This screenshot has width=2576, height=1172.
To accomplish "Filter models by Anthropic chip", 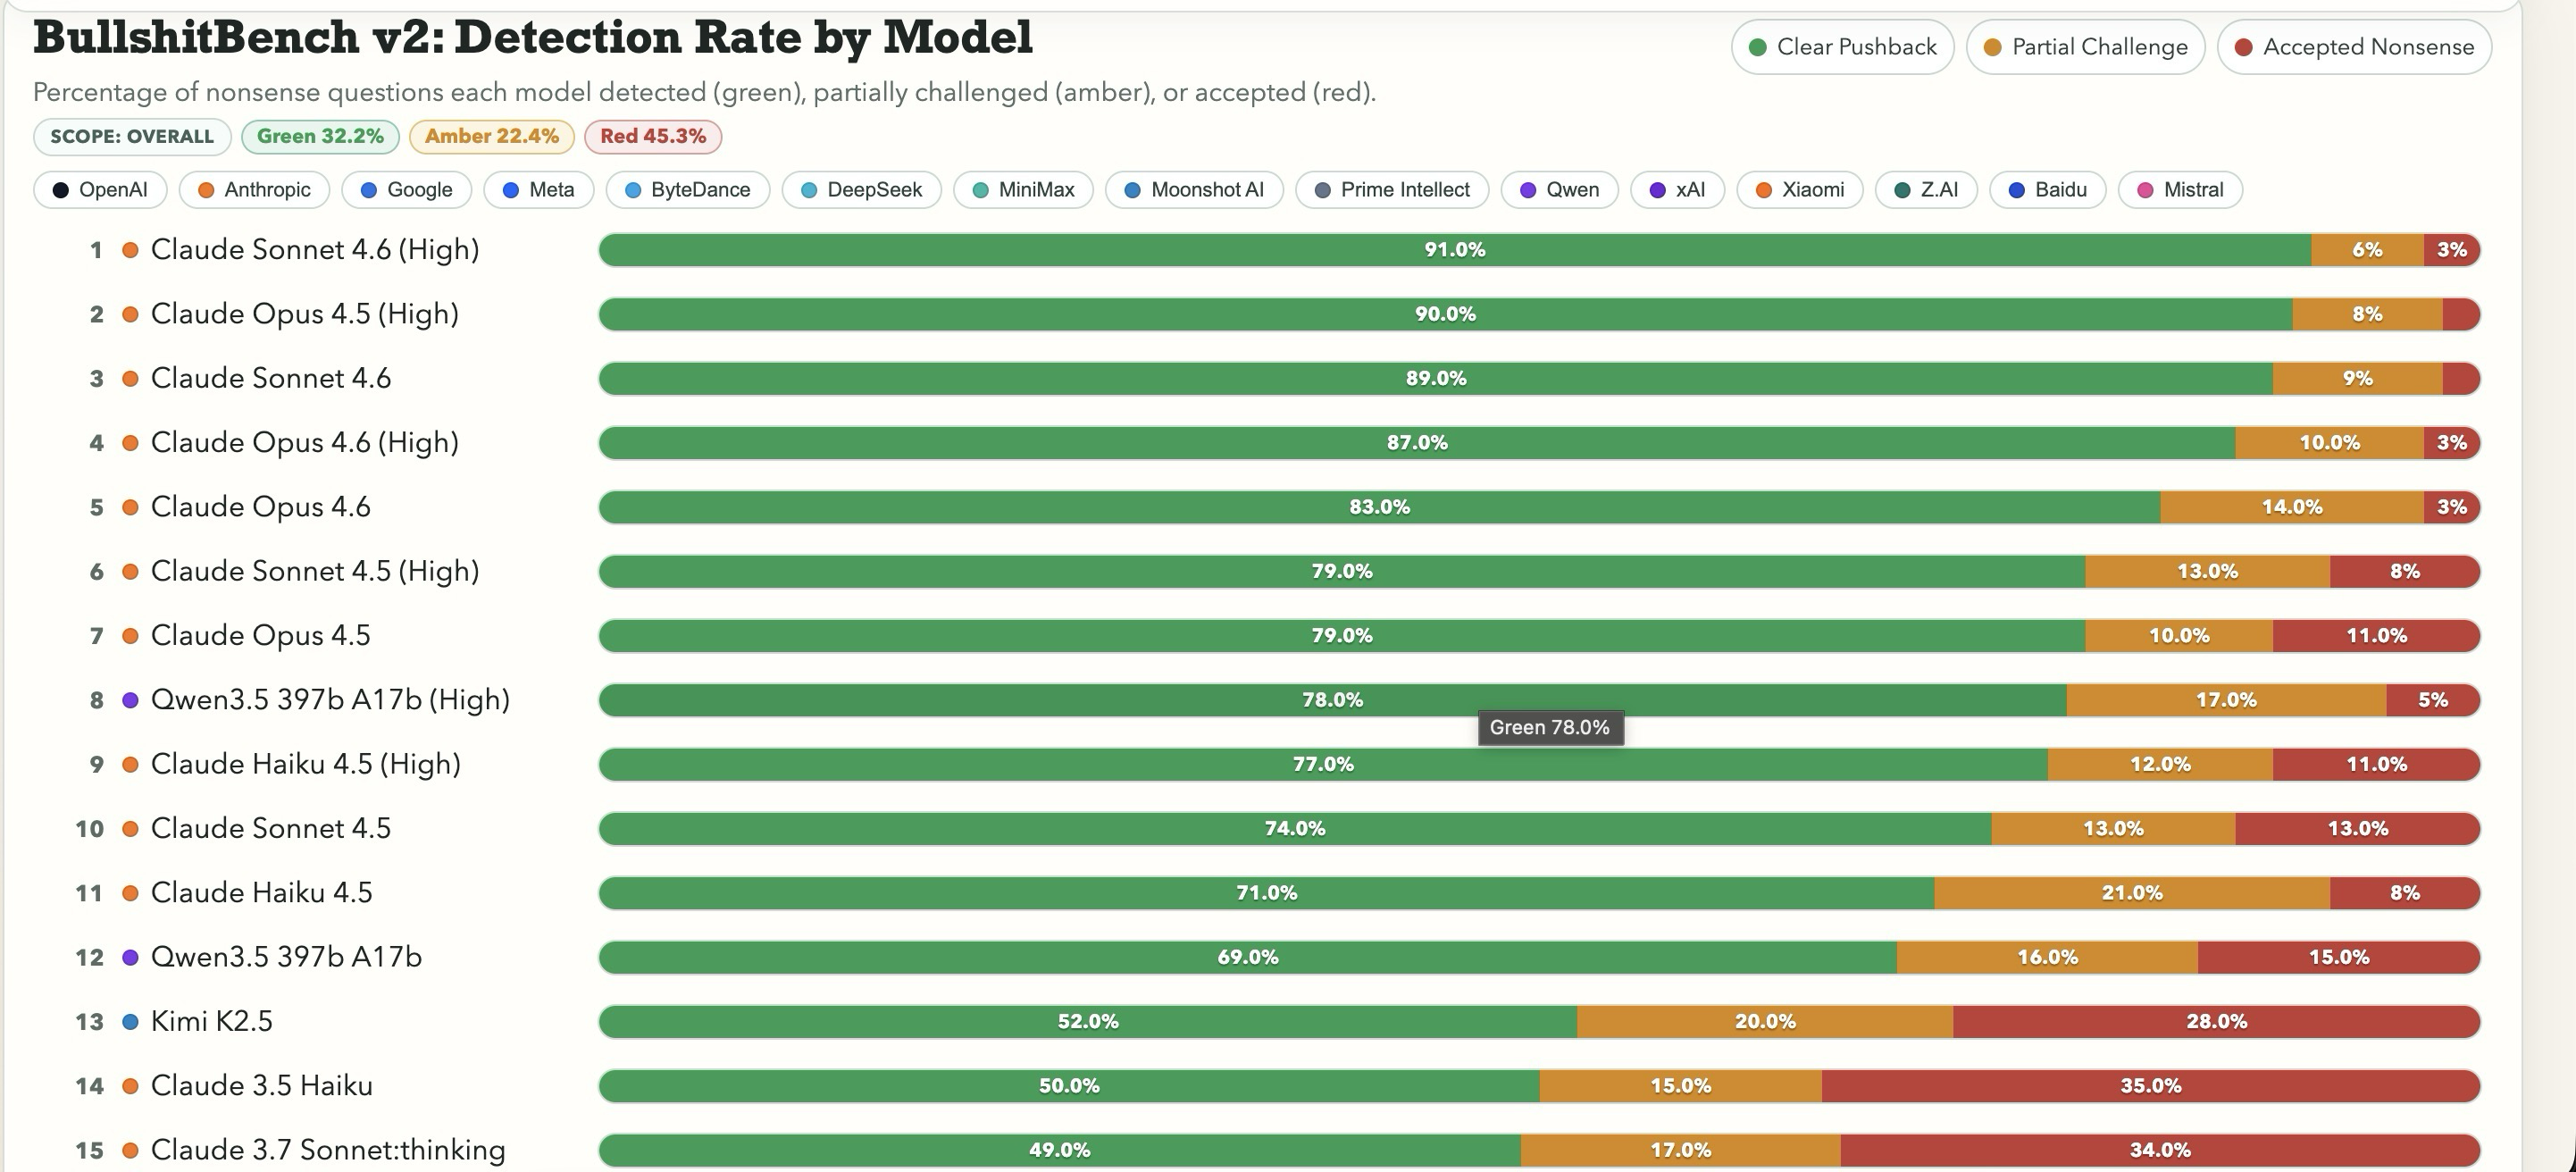I will point(254,190).
